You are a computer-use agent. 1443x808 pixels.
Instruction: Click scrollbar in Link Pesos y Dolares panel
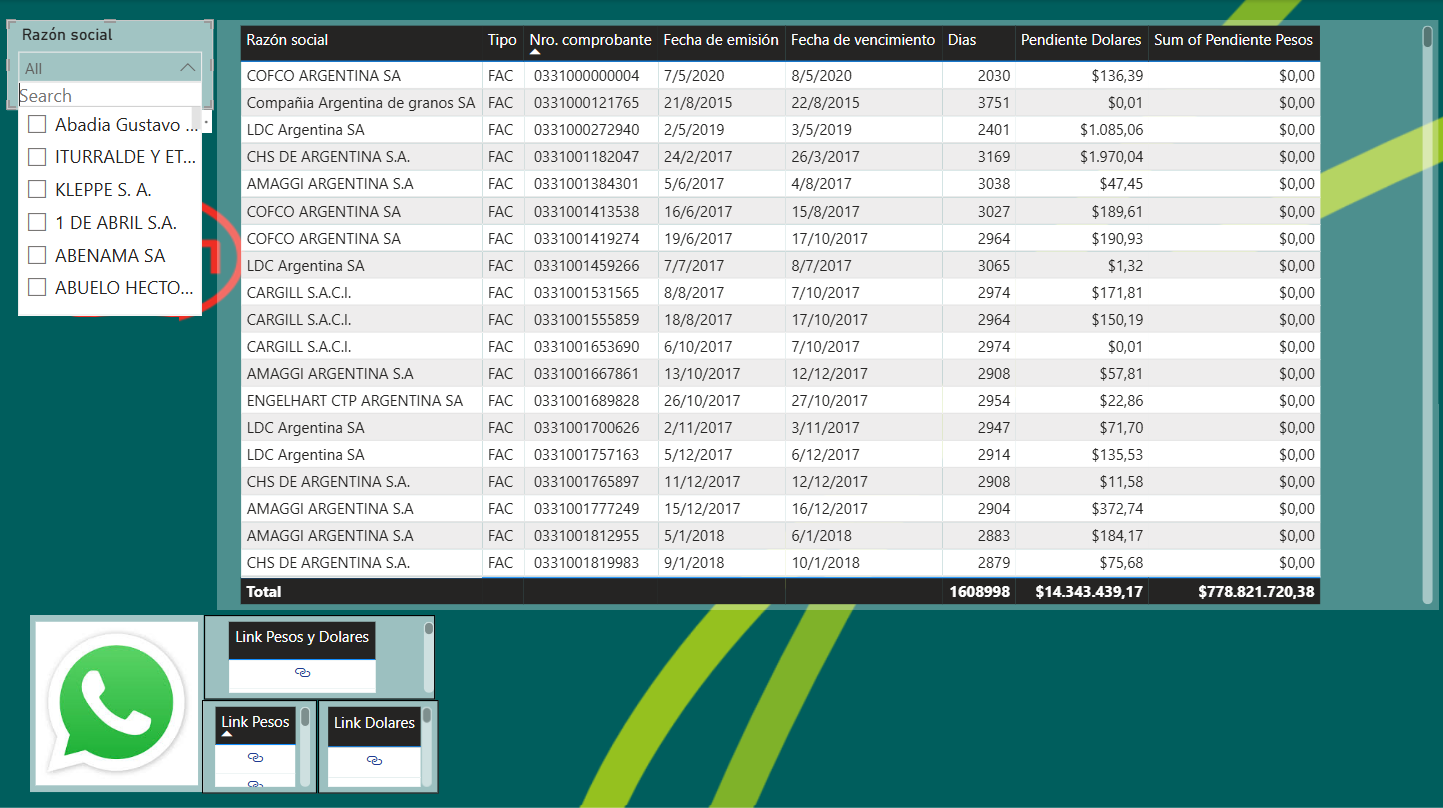(429, 657)
